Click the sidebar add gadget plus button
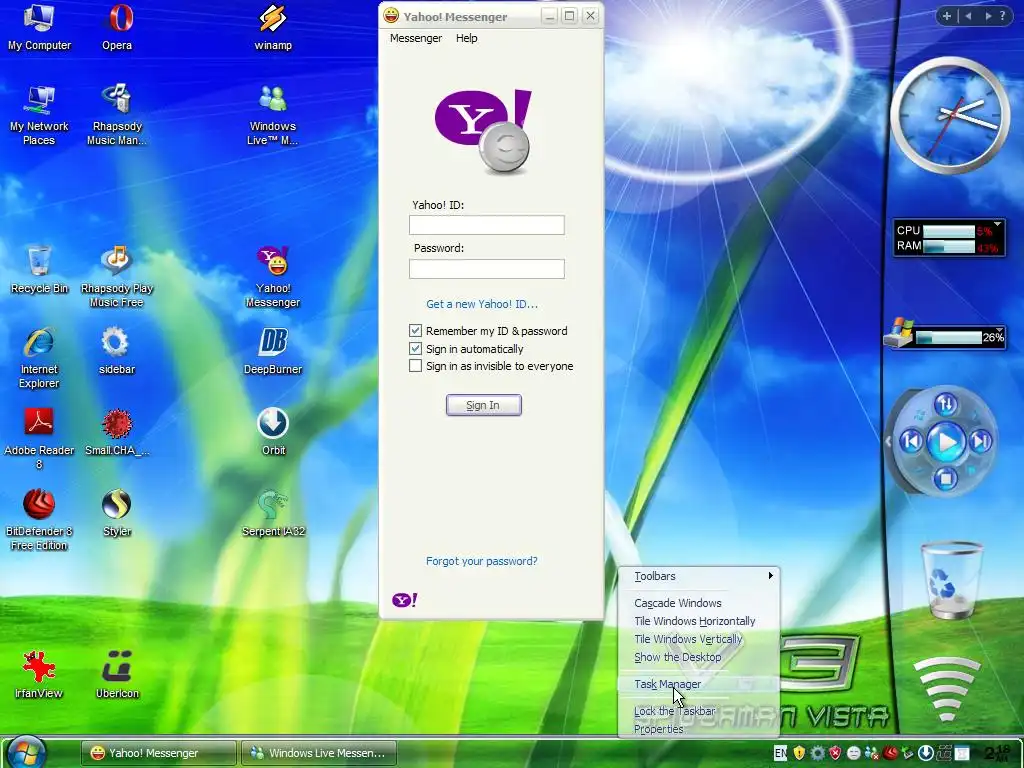1024x768 pixels. pos(946,16)
